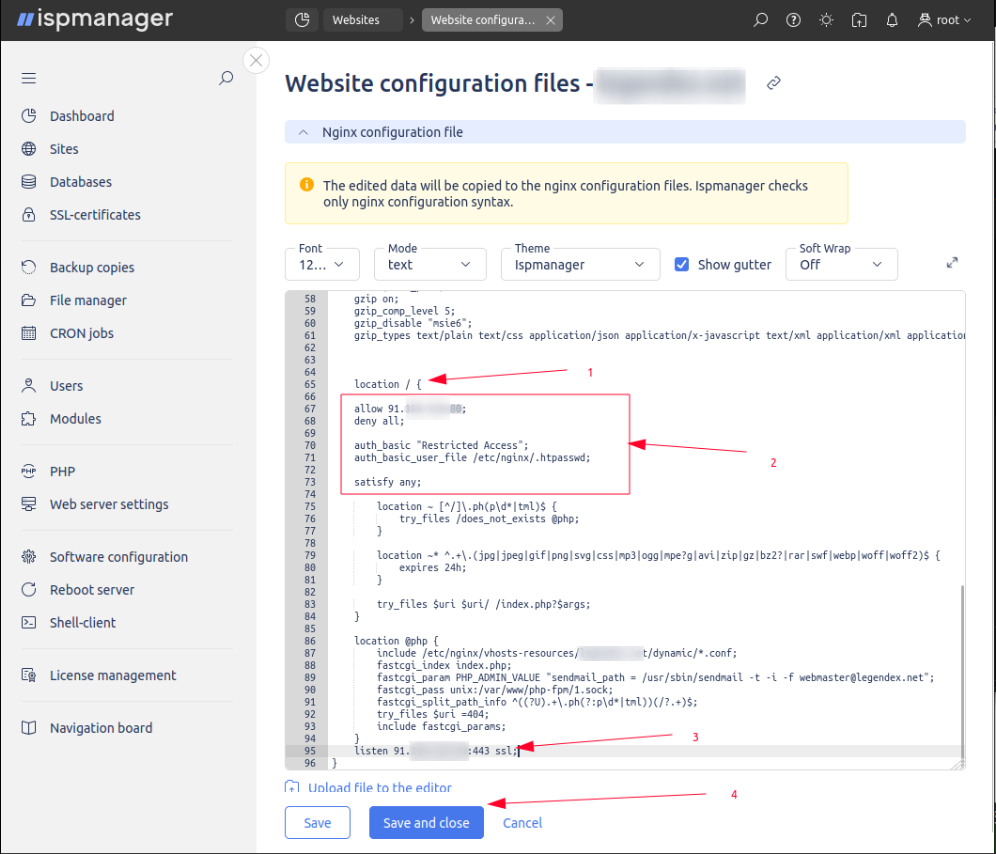Viewport: 996px width, 854px height.
Task: Toggle the light/dark theme sun icon
Action: point(826,20)
